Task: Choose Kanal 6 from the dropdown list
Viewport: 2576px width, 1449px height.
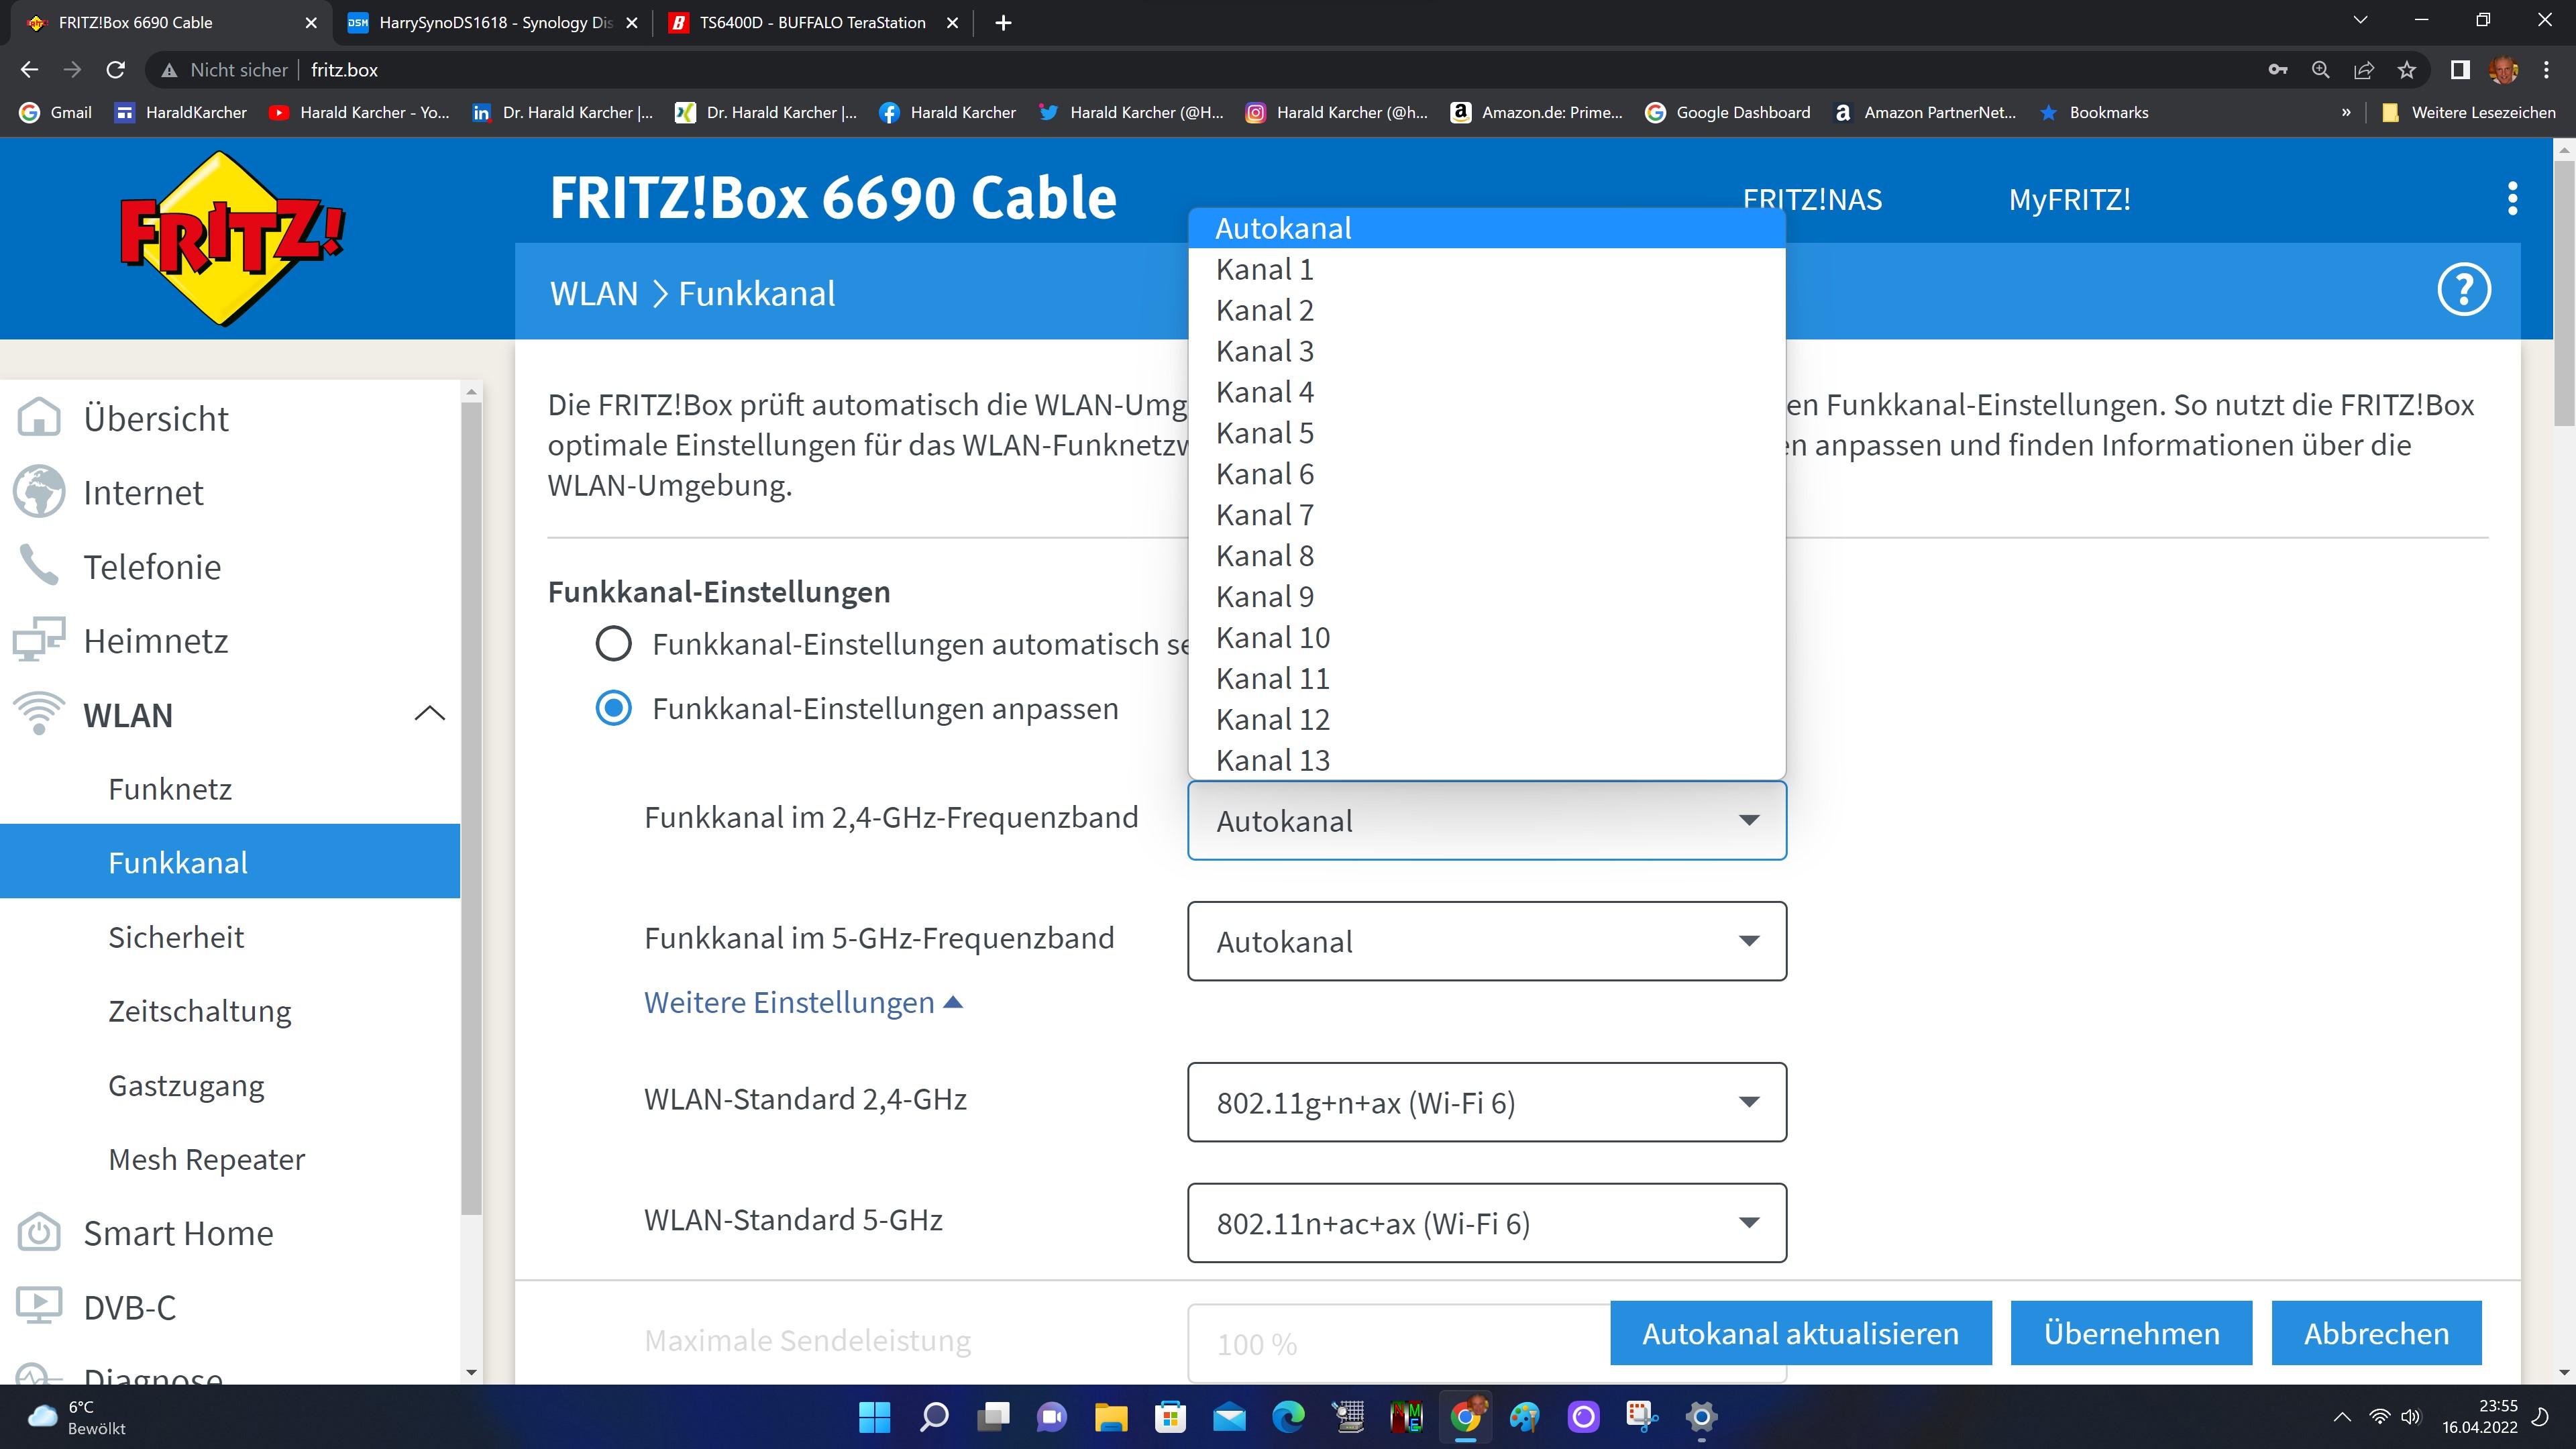Action: (x=1265, y=474)
